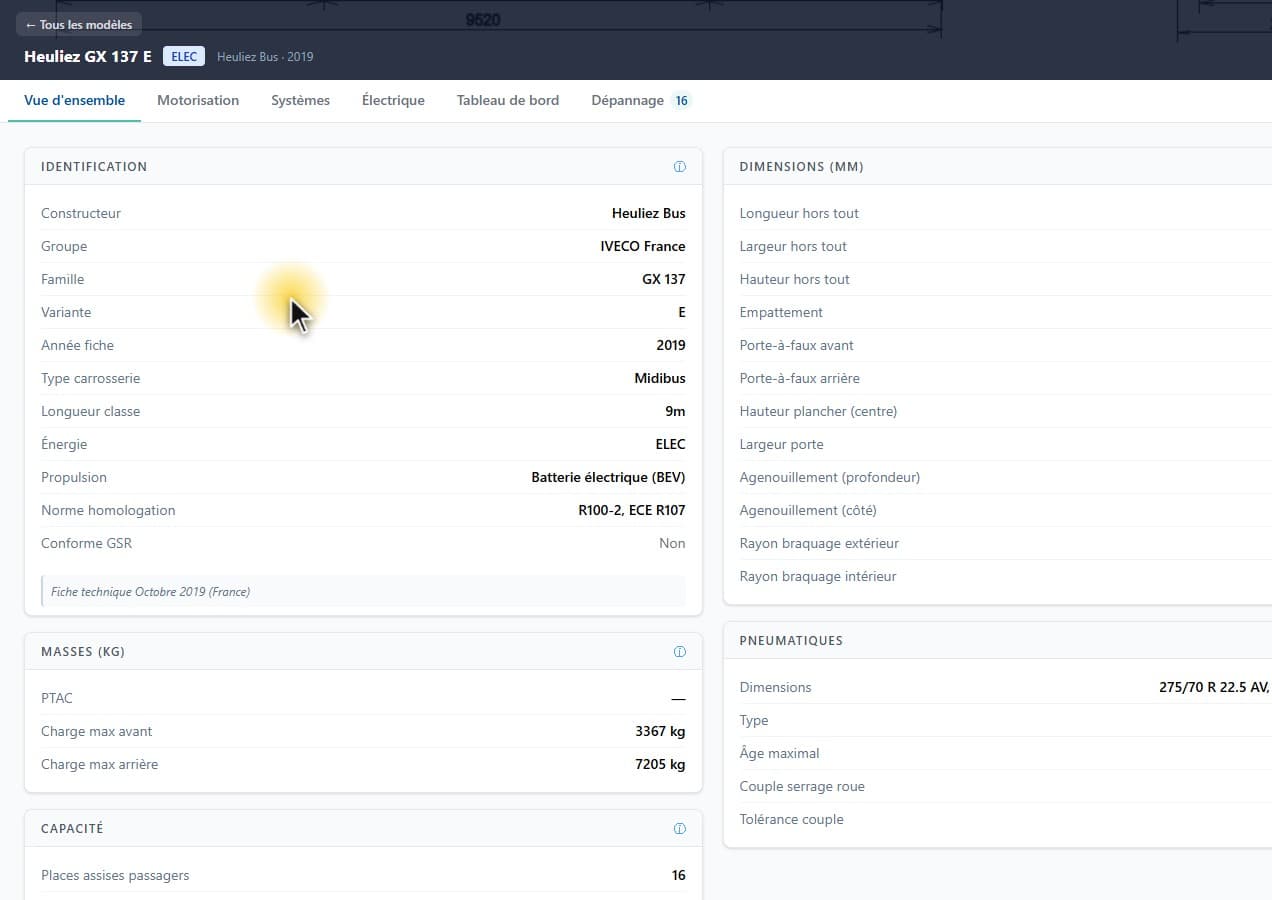The image size is (1272, 900).
Task: Click the Longueur hors tout label
Action: click(x=799, y=213)
